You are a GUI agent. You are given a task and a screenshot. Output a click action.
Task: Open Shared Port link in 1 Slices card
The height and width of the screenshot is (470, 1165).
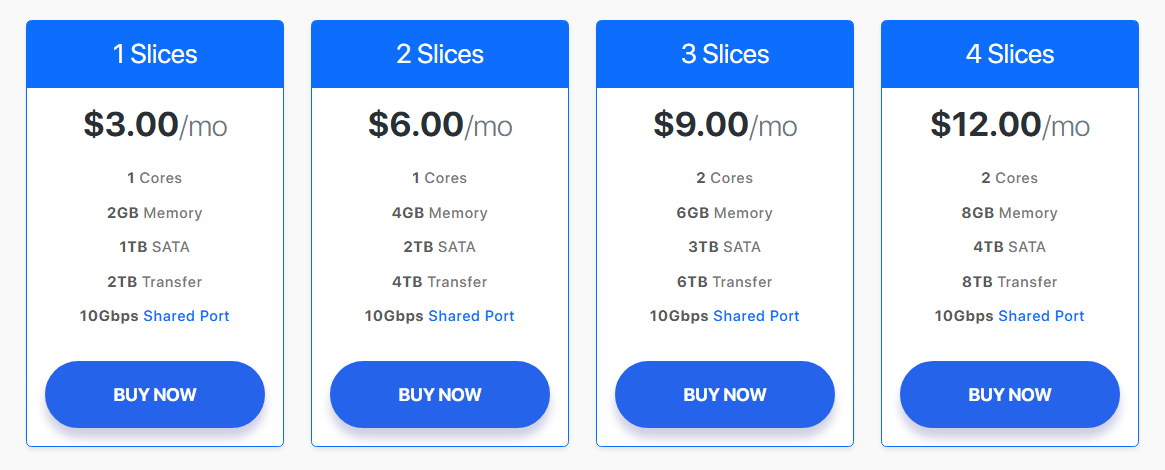click(186, 316)
